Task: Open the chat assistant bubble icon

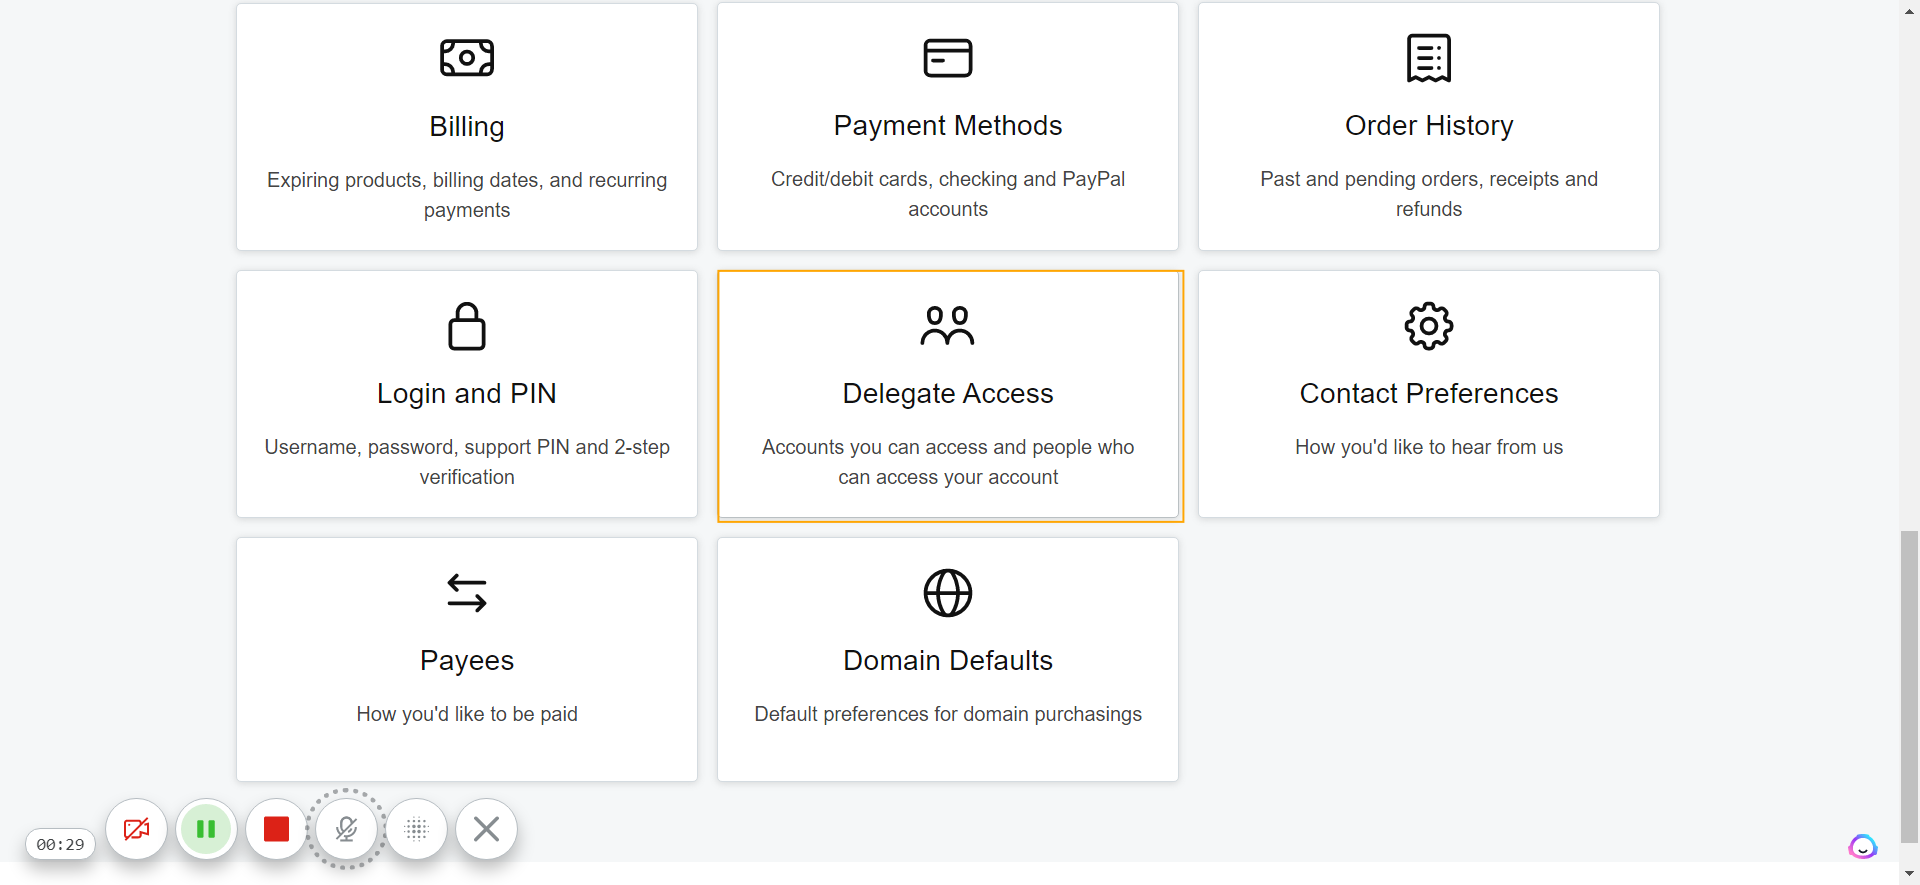Action: pos(1863,847)
